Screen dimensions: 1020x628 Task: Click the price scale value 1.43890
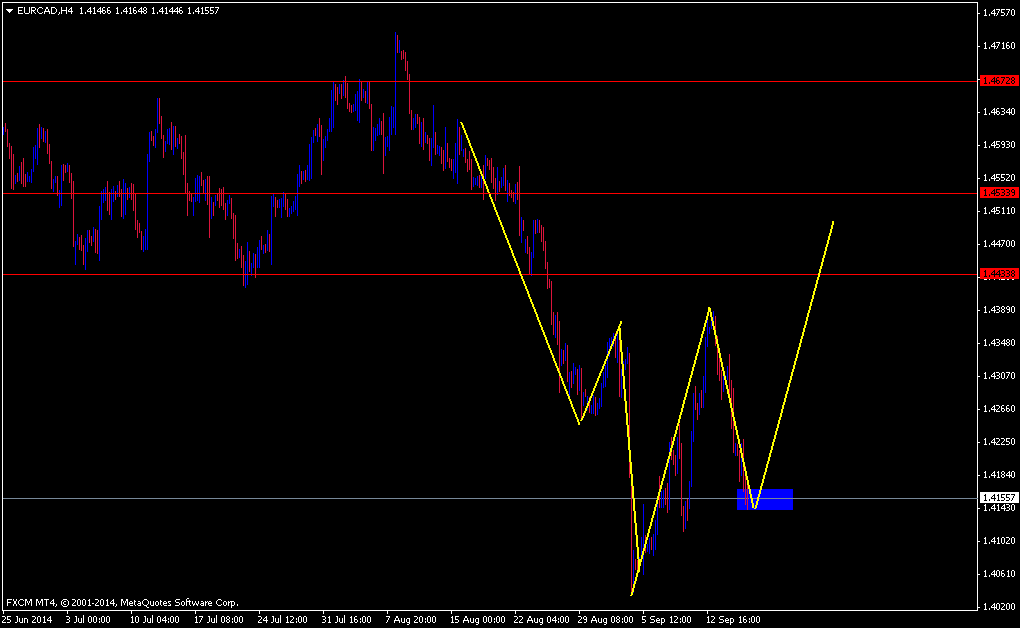(999, 310)
